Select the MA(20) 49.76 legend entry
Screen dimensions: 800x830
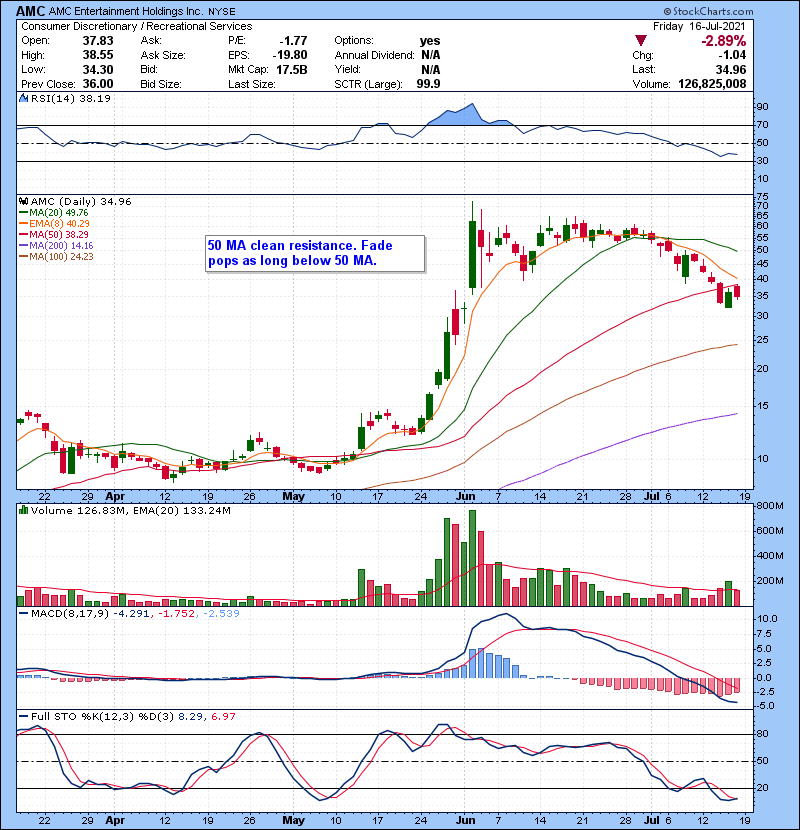pyautogui.click(x=54, y=212)
